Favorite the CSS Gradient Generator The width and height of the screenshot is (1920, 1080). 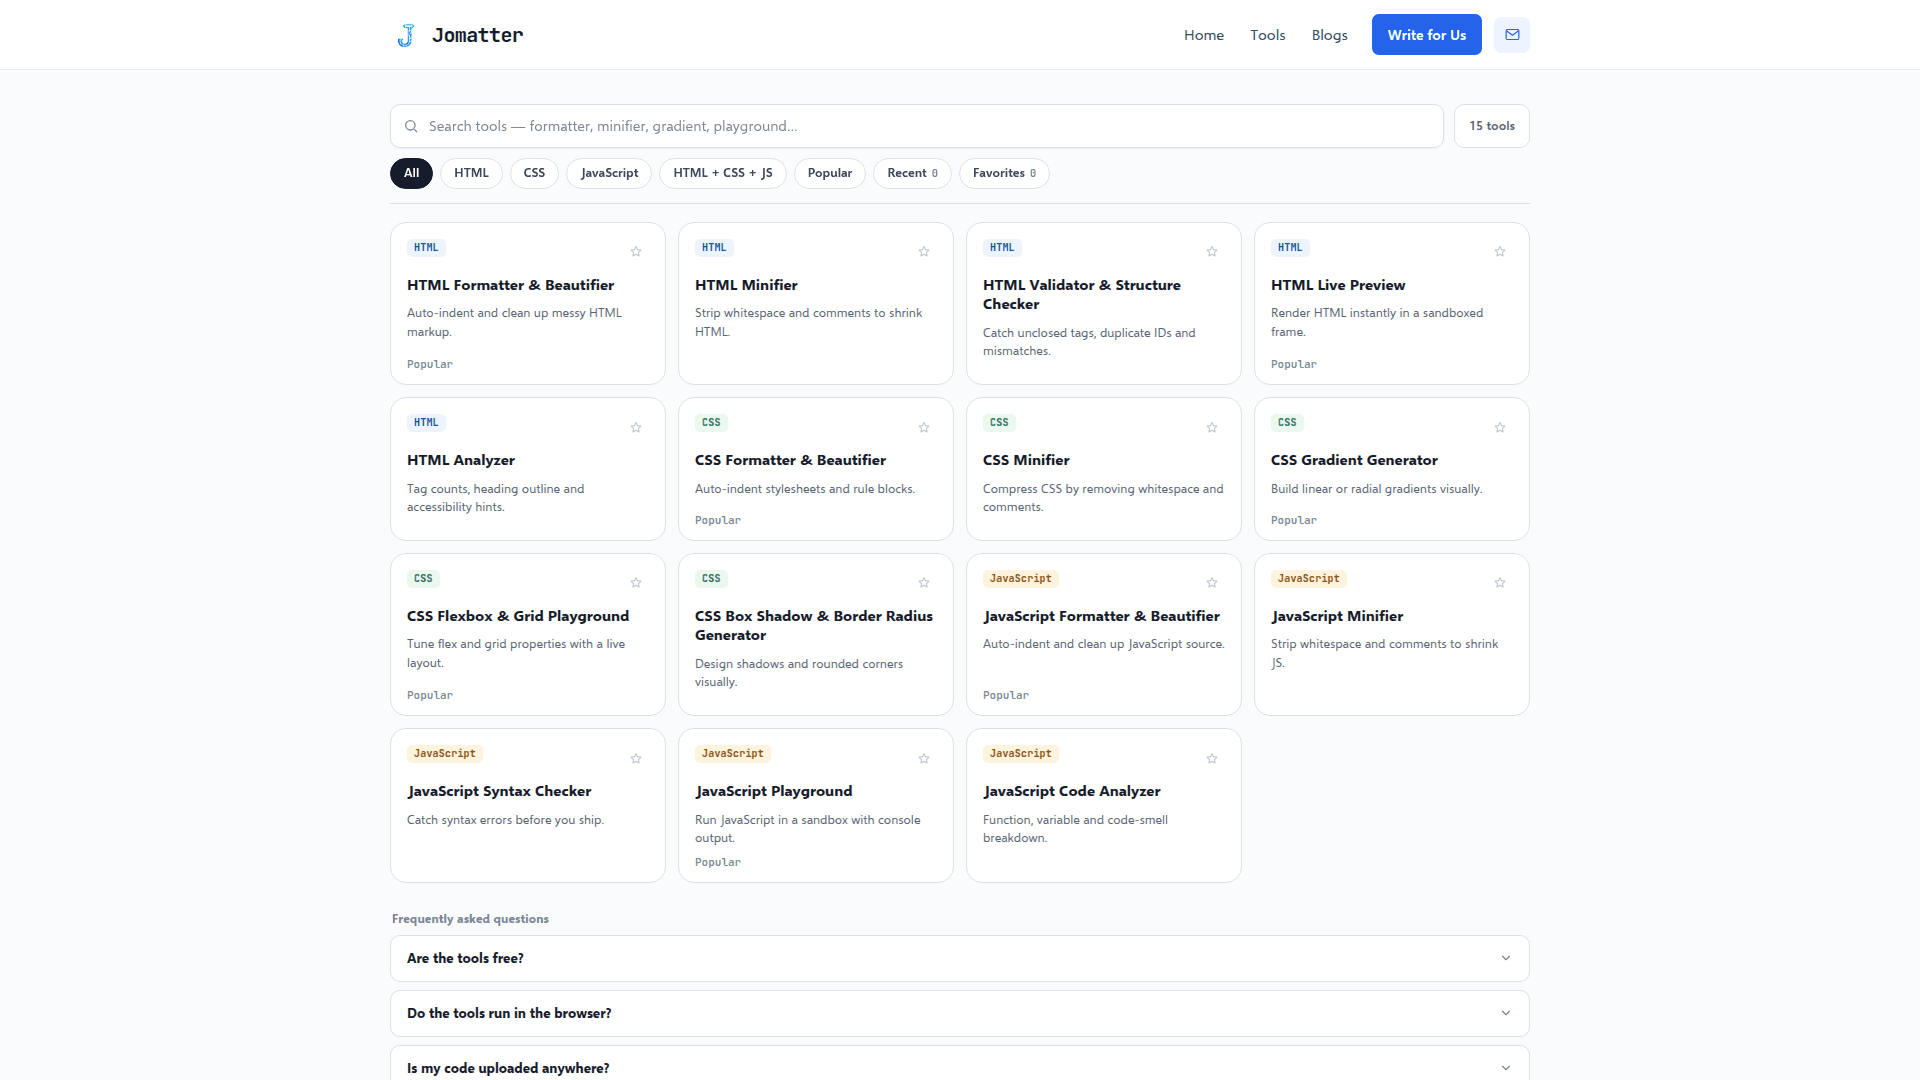click(x=1500, y=428)
